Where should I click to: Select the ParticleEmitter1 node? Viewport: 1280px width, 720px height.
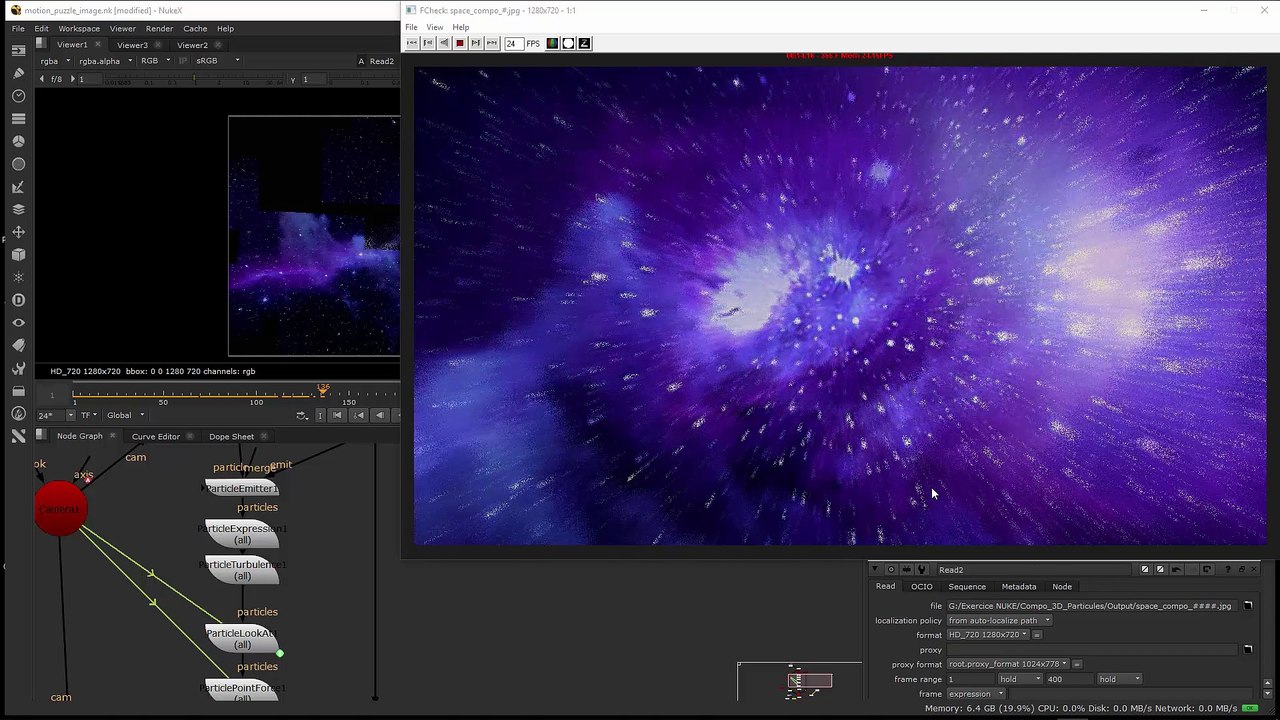tap(242, 488)
